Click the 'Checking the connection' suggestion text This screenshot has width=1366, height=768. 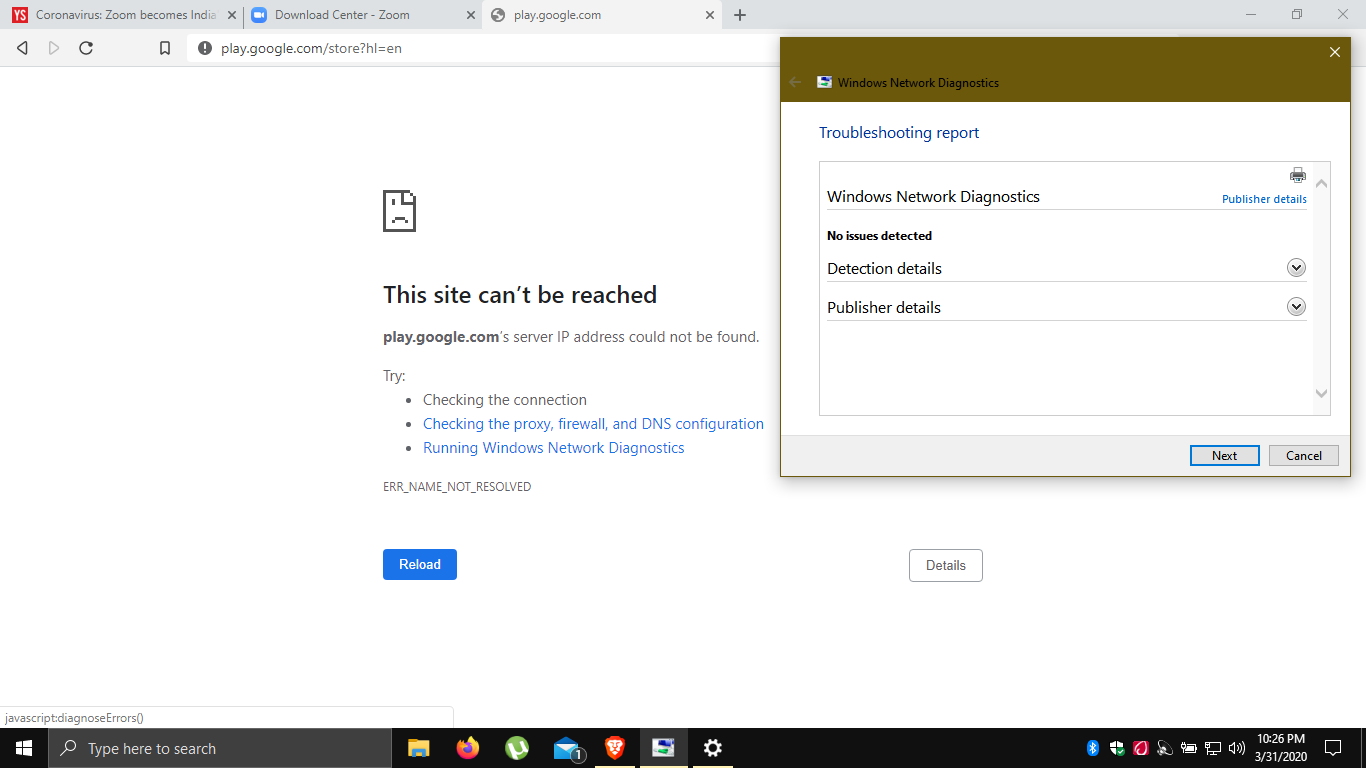[505, 400]
